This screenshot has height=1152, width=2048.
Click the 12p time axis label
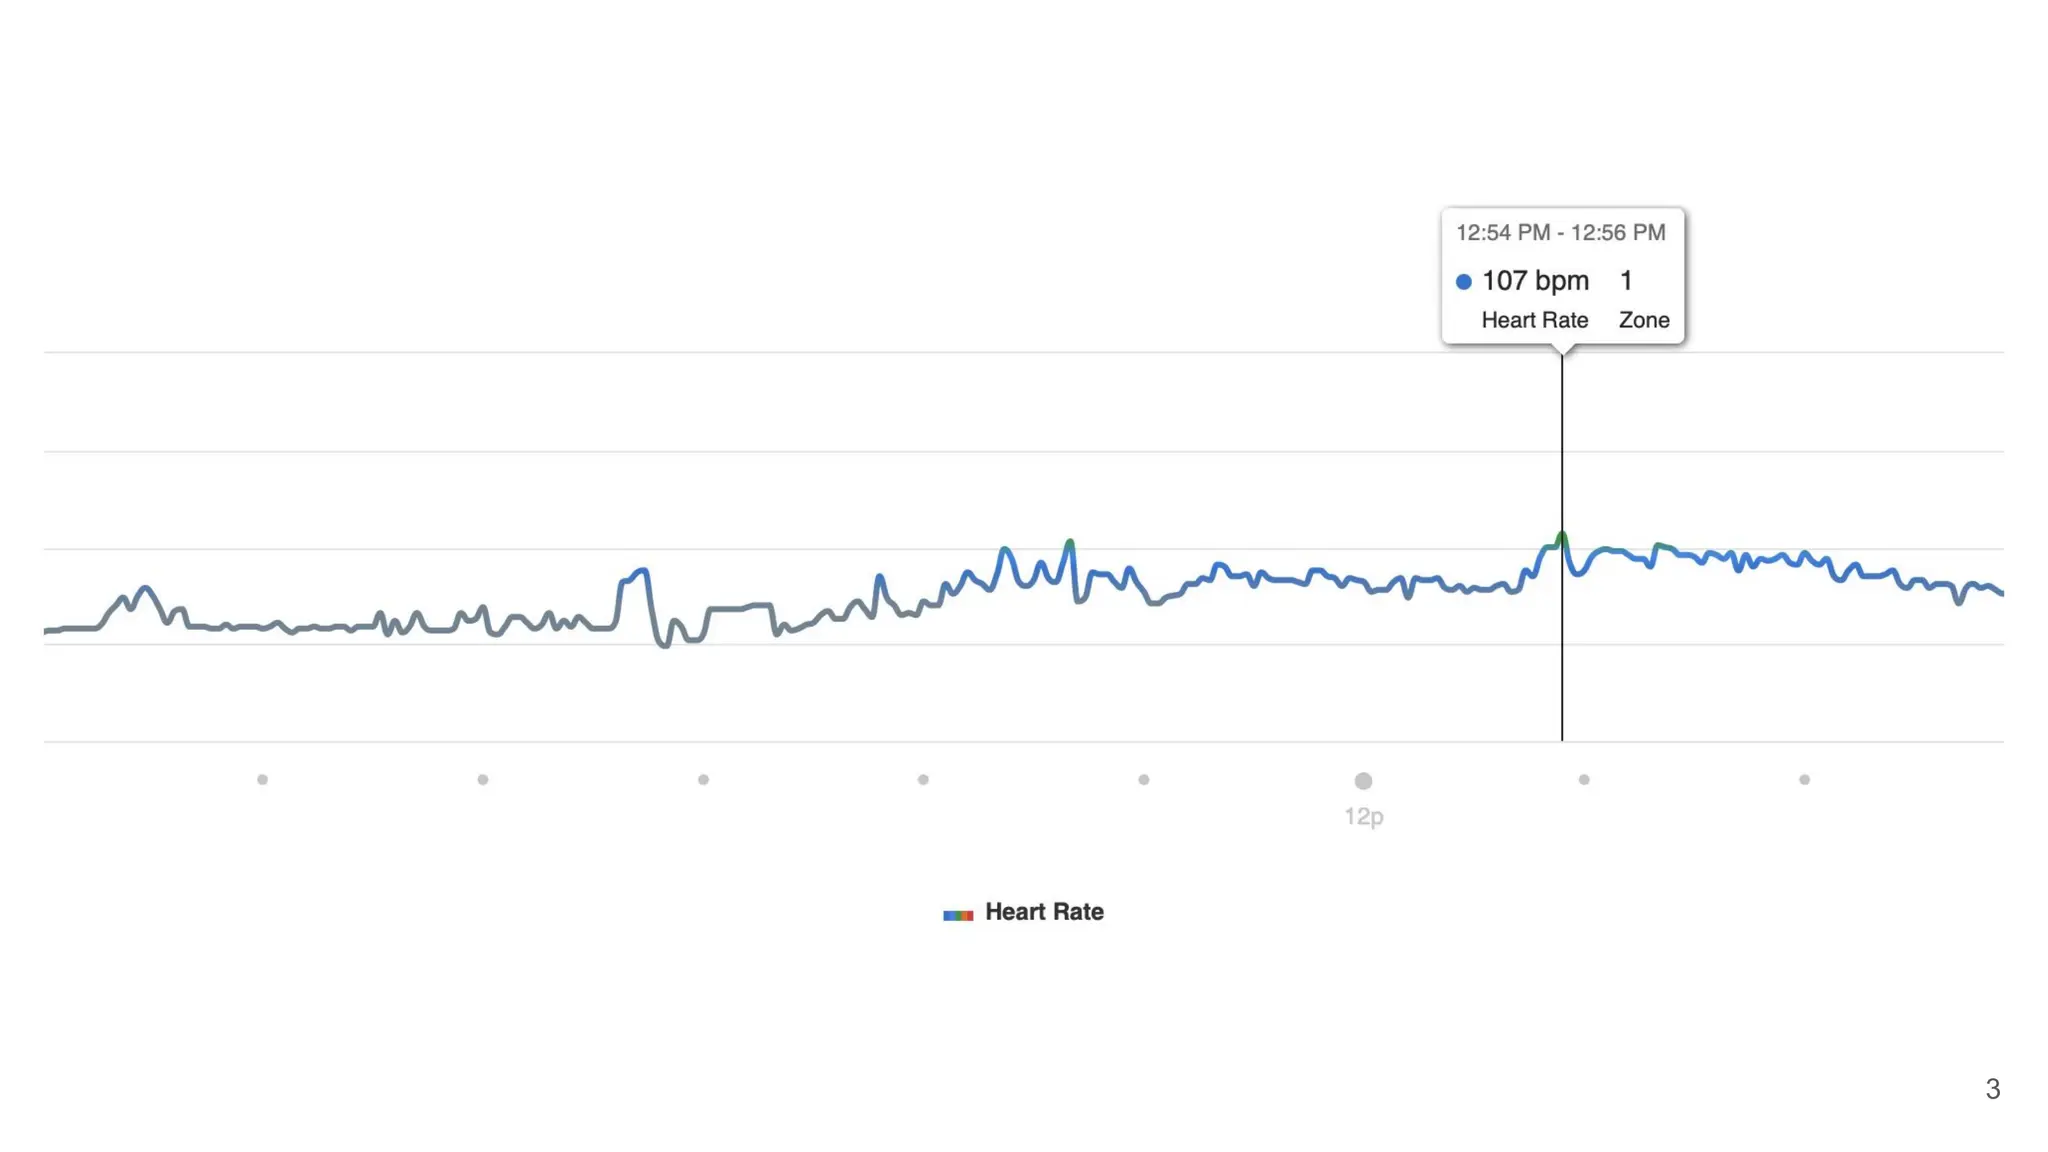click(x=1363, y=817)
